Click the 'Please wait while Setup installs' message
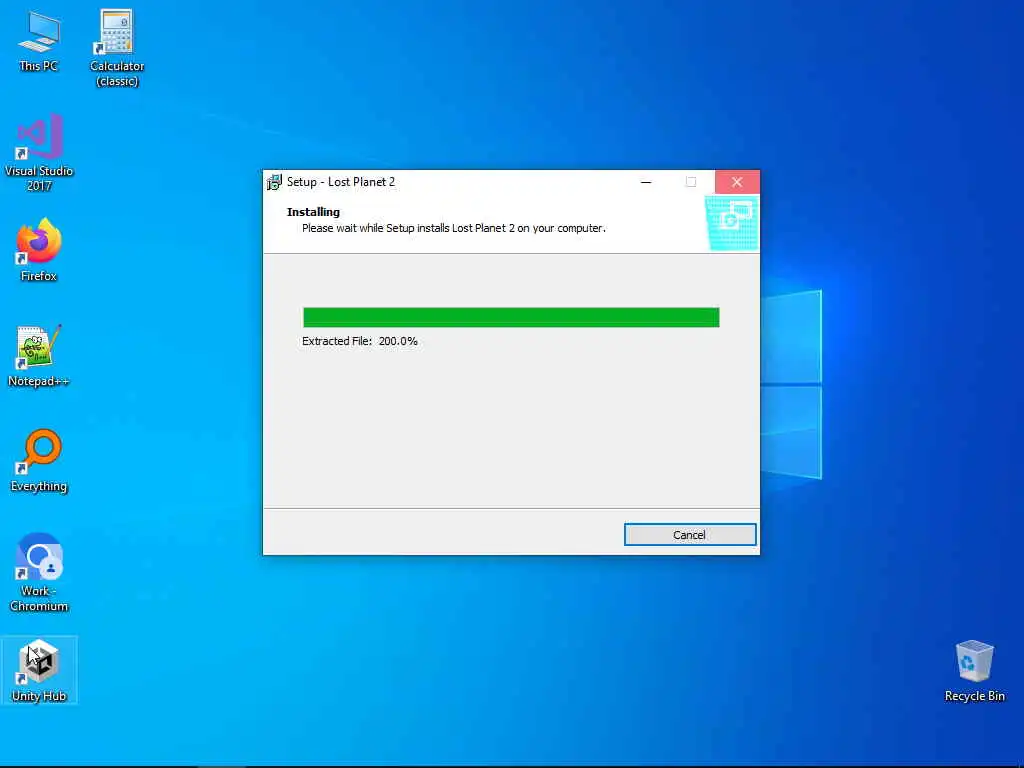The height and width of the screenshot is (768, 1024). (x=454, y=228)
